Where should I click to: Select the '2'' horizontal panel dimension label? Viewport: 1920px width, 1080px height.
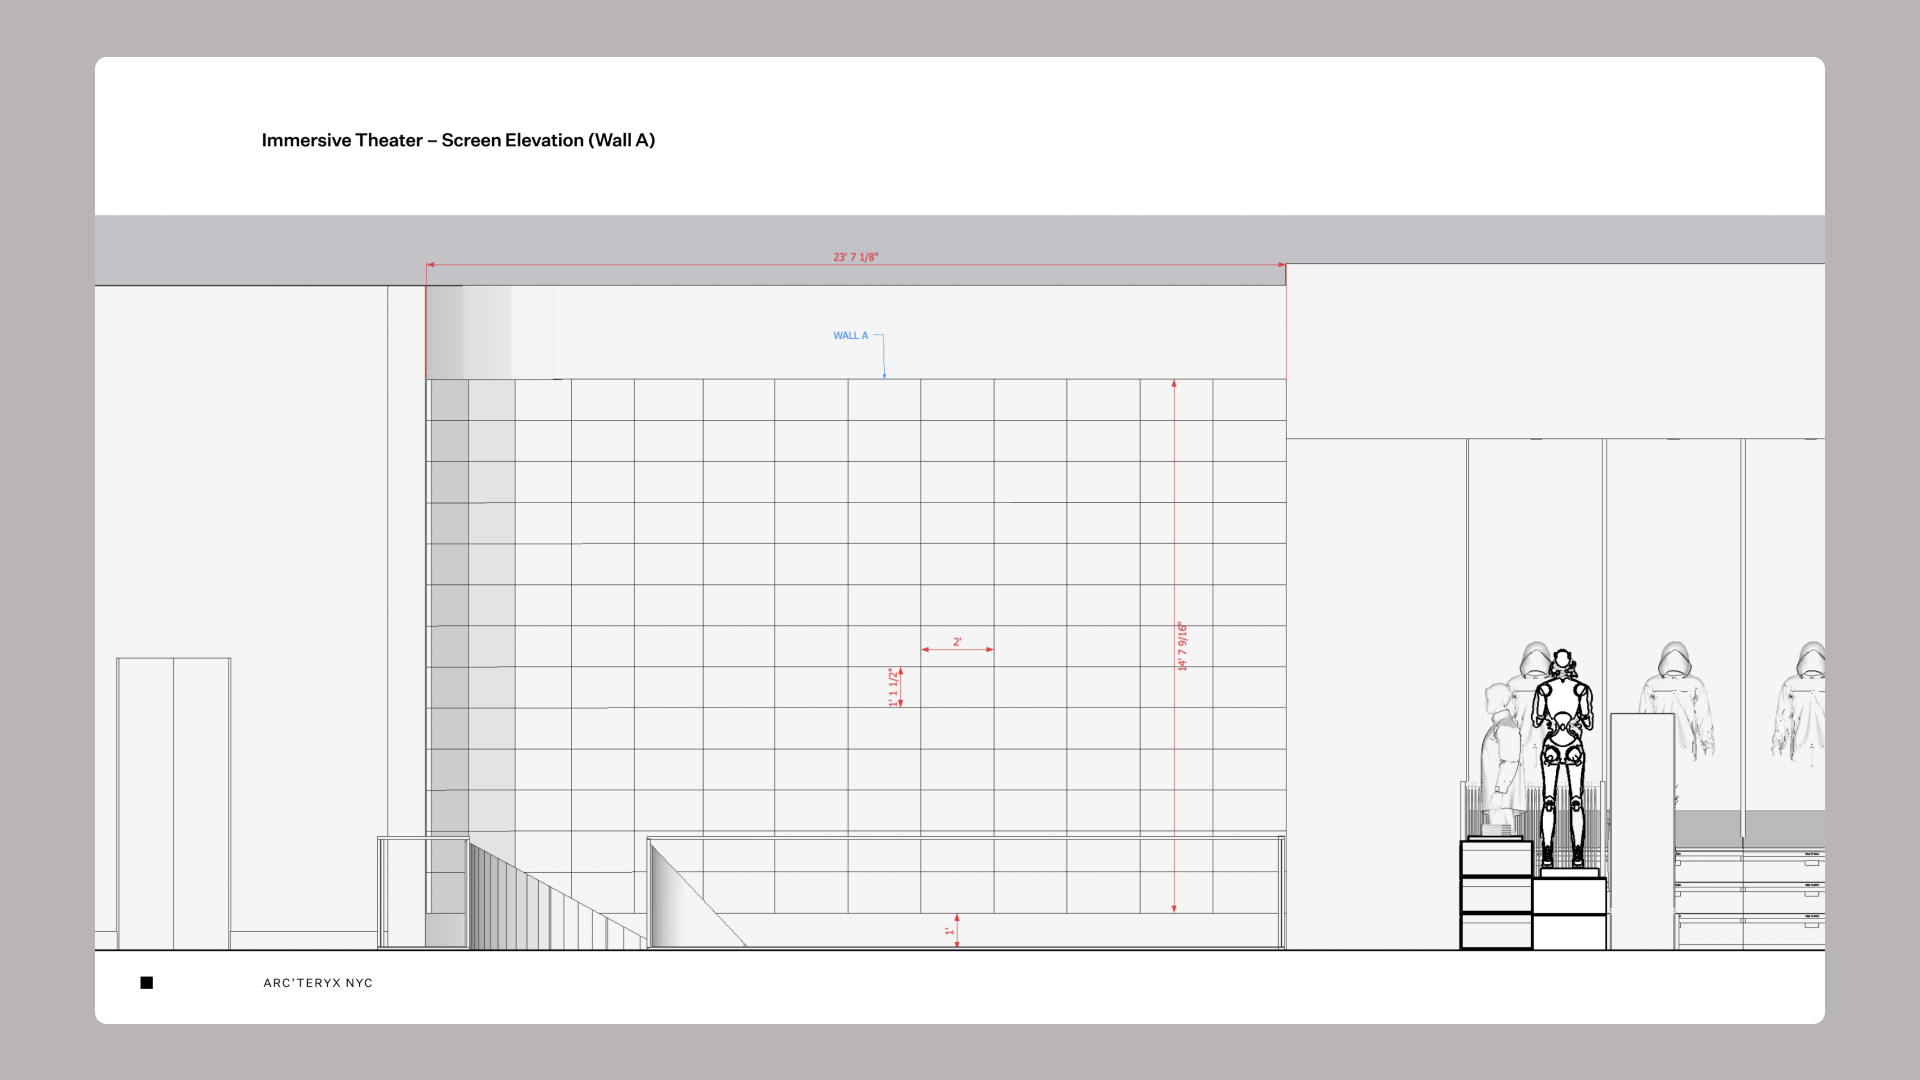[x=957, y=642]
